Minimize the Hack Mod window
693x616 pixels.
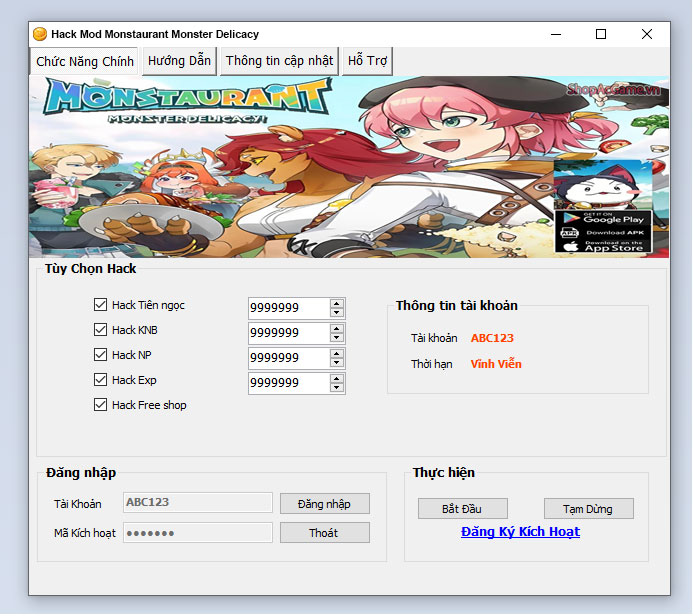pyautogui.click(x=556, y=34)
